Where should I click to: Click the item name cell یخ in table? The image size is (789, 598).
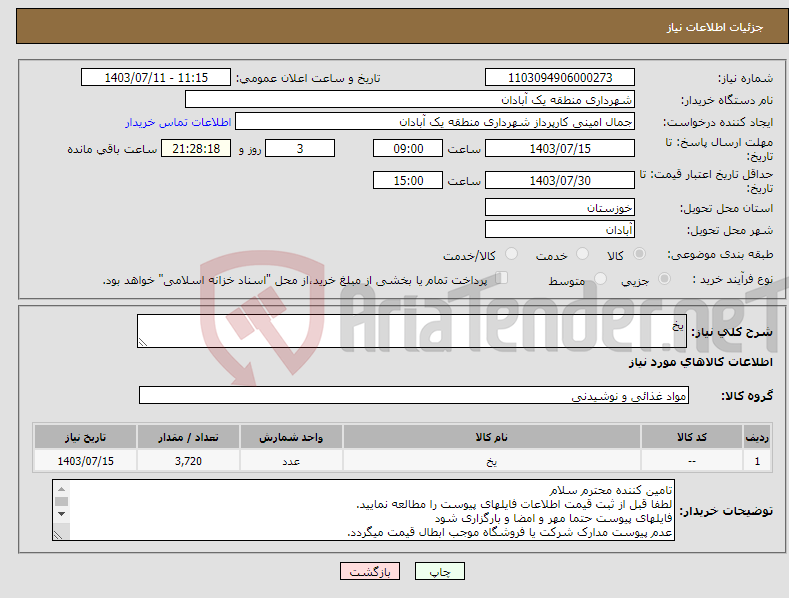(x=492, y=461)
